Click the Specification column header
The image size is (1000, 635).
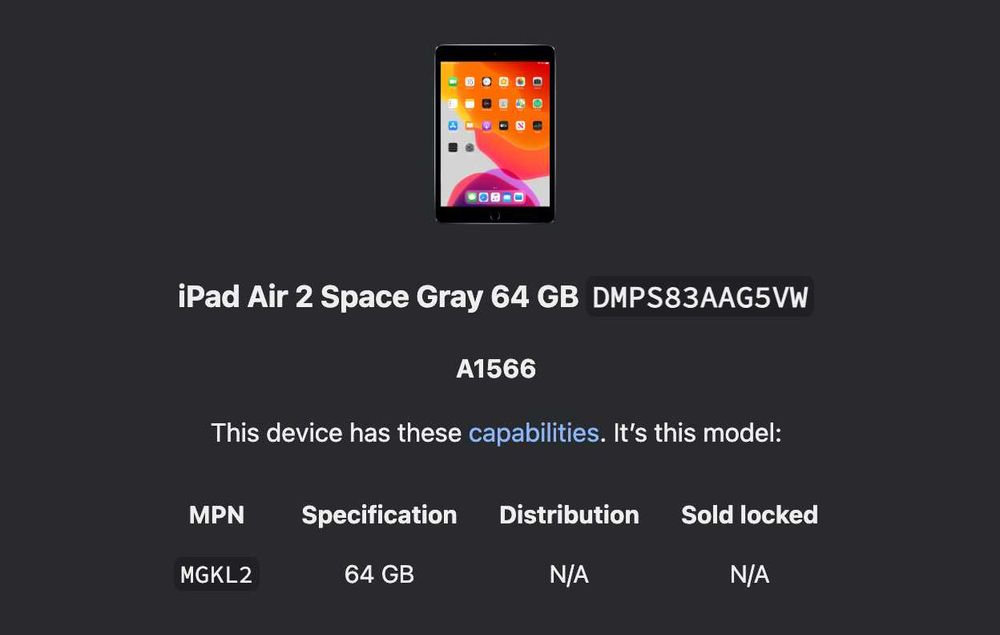[379, 515]
